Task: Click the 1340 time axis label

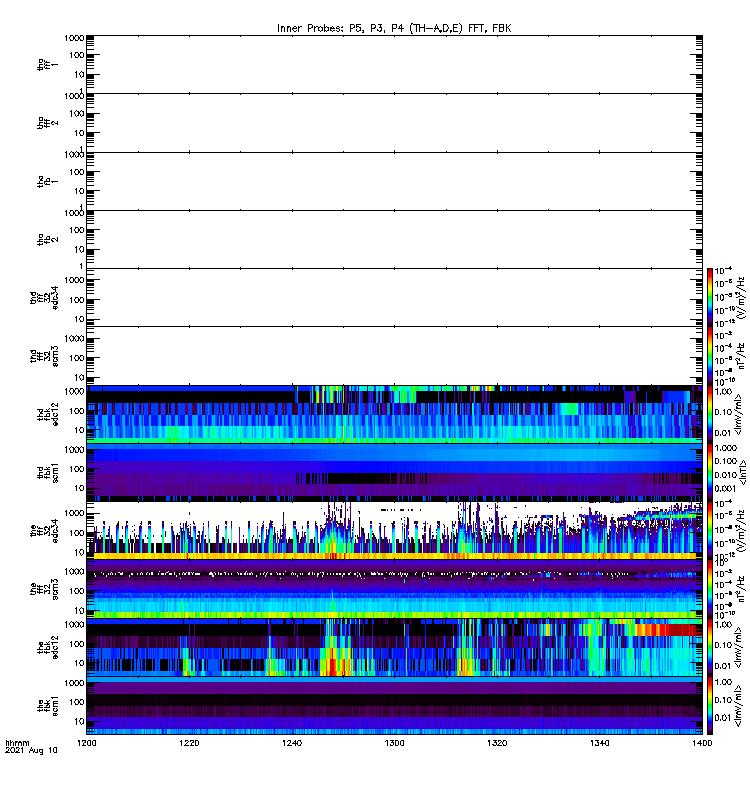Action: (599, 743)
